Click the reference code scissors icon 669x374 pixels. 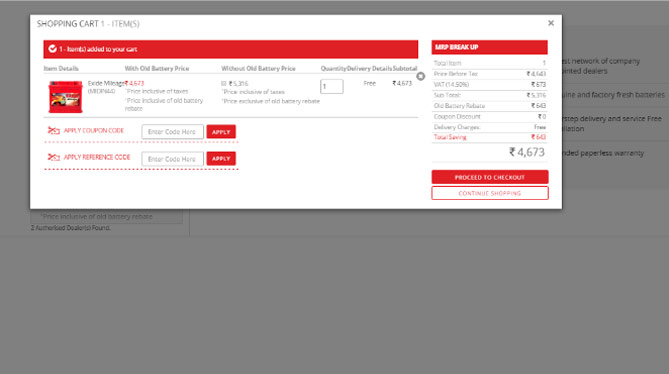[x=53, y=157]
